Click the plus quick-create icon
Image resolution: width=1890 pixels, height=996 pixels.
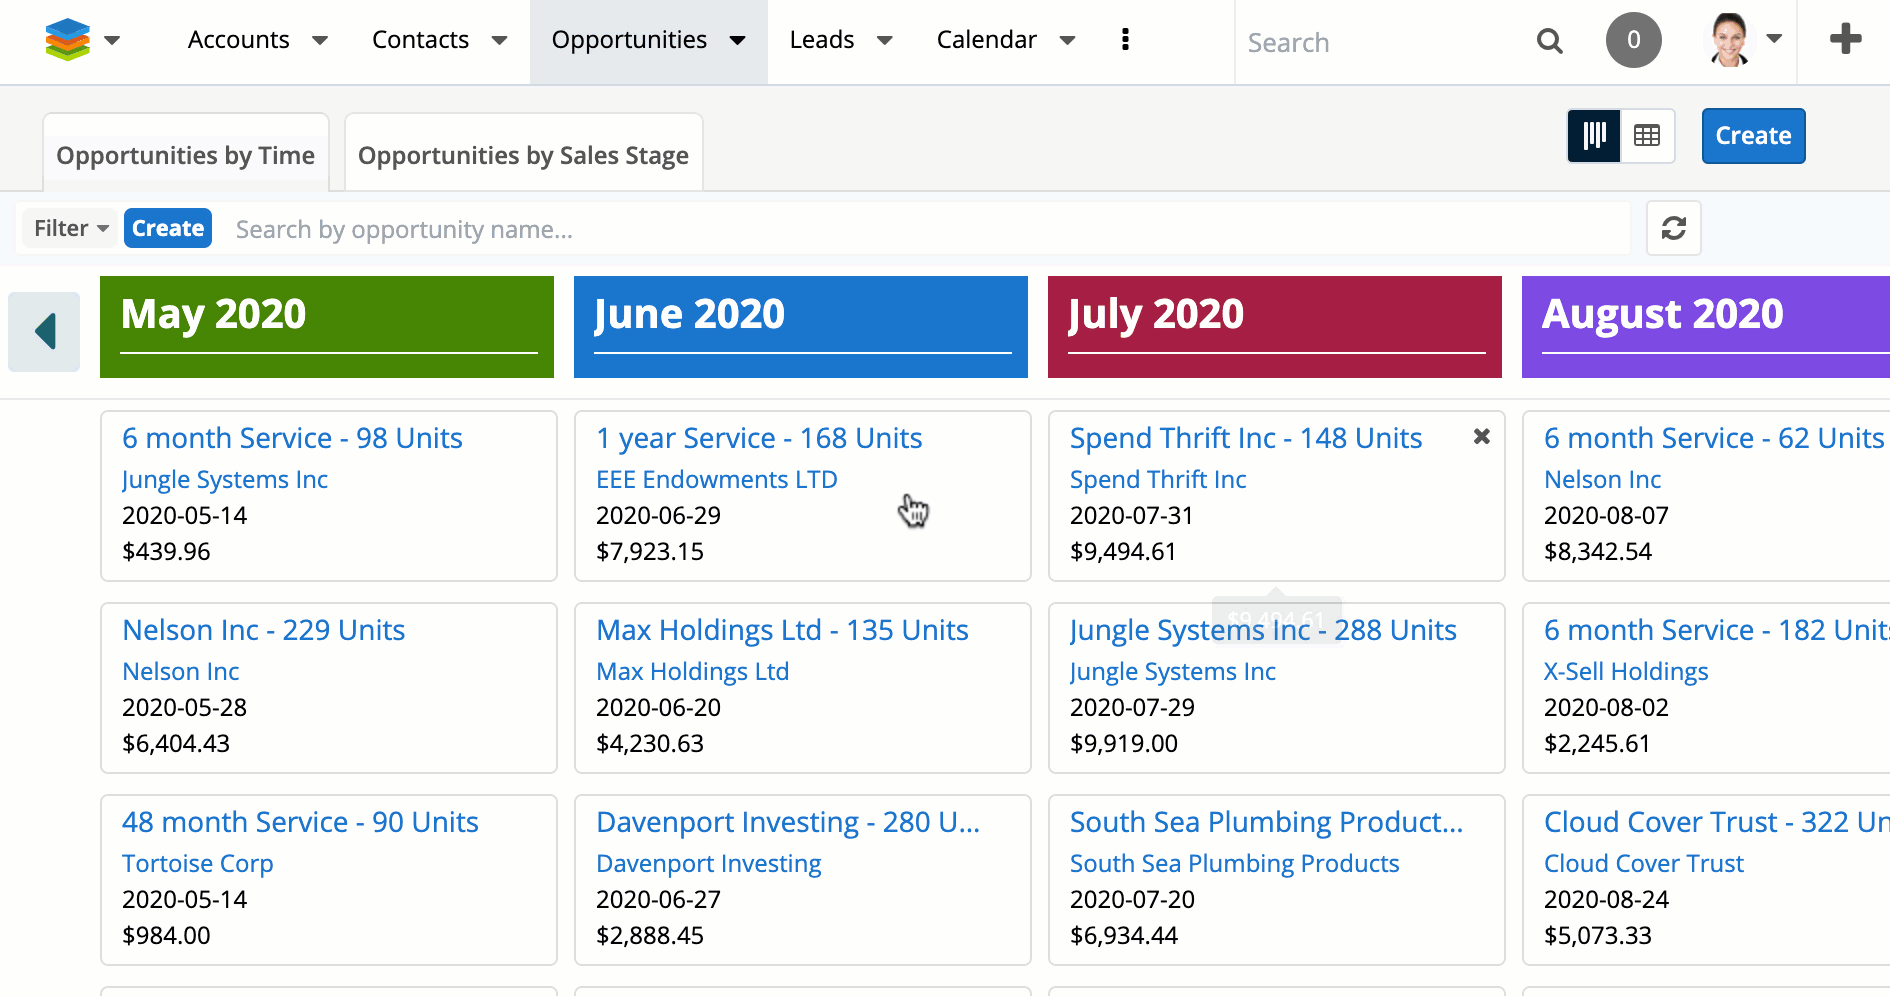(x=1845, y=40)
